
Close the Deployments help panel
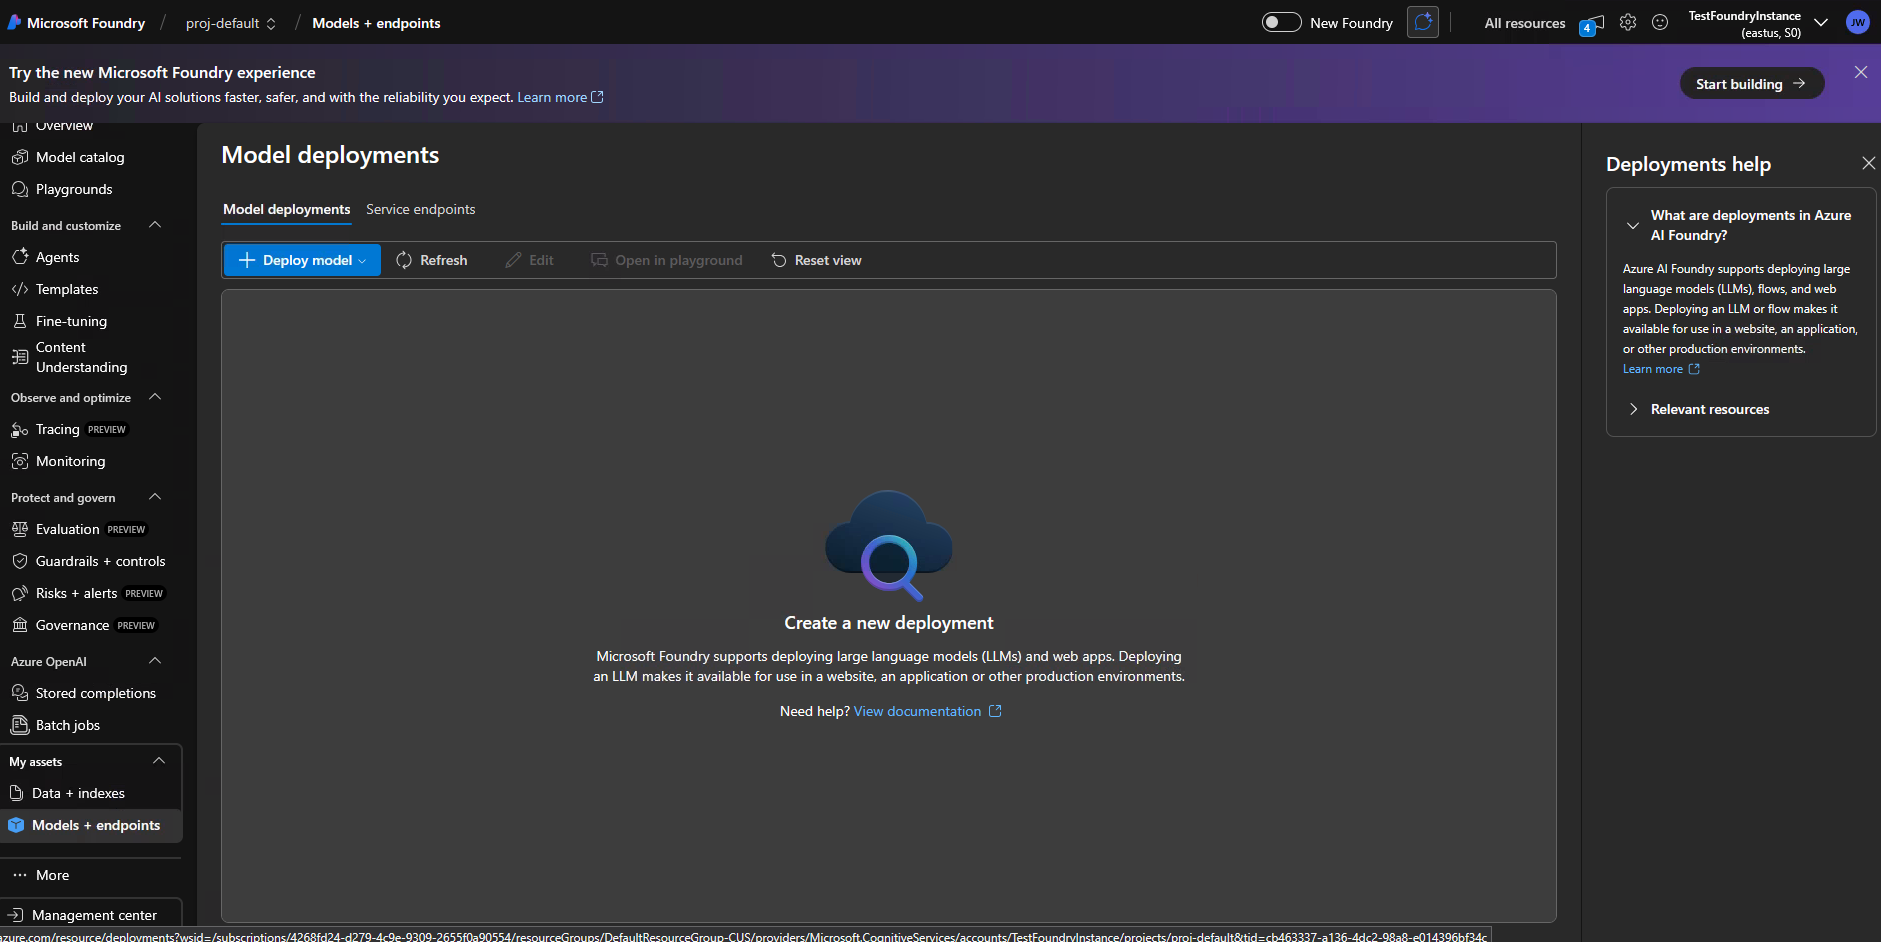(x=1868, y=163)
